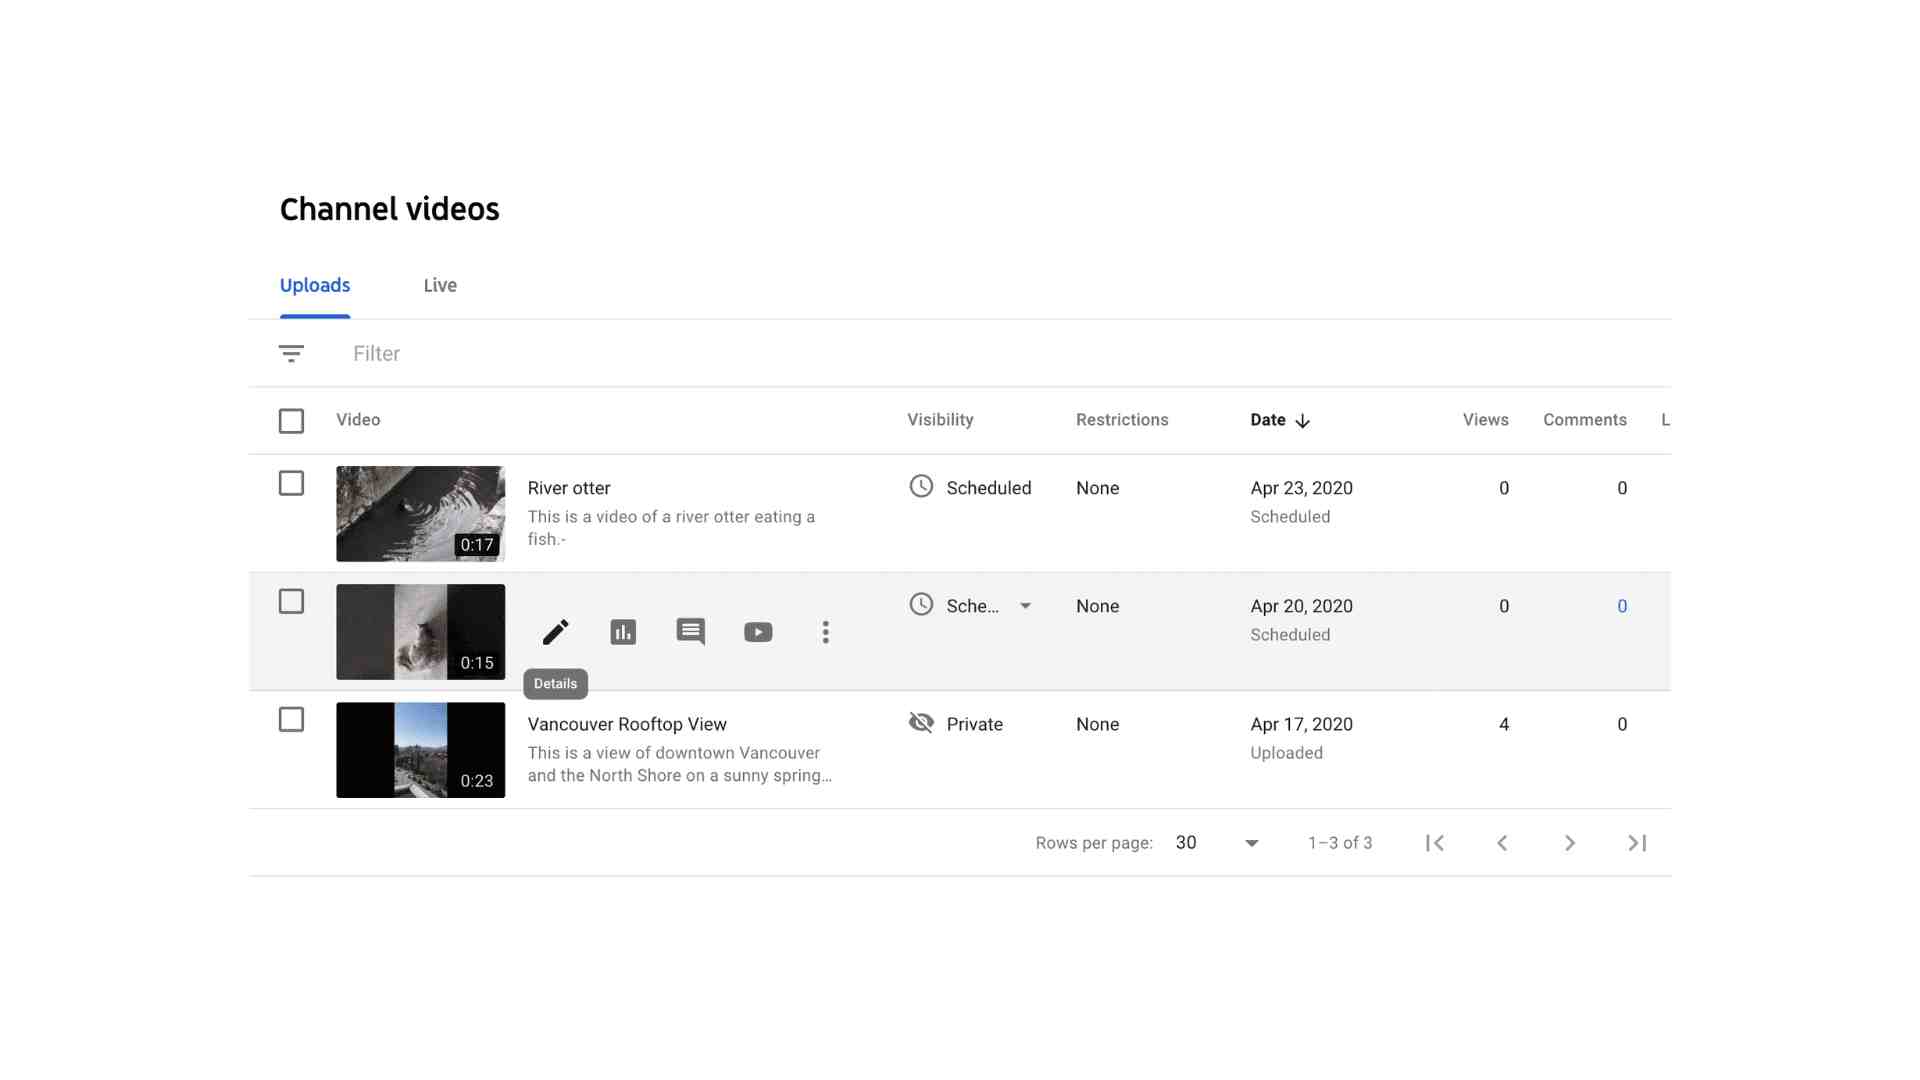Go to the next page arrow
The height and width of the screenshot is (1080, 1920).
[1569, 843]
